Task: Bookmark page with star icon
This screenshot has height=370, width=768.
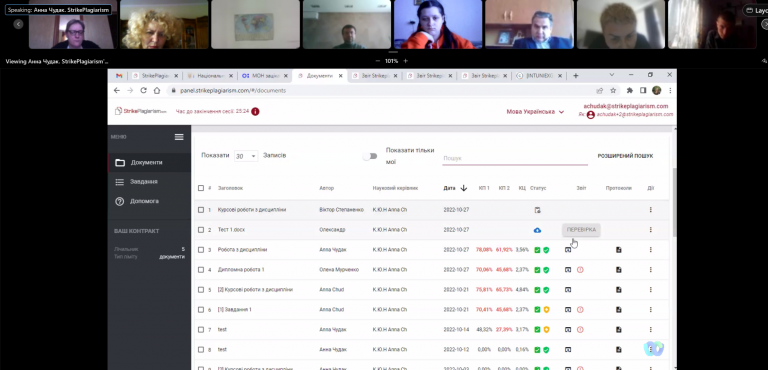Action: pyautogui.click(x=613, y=90)
